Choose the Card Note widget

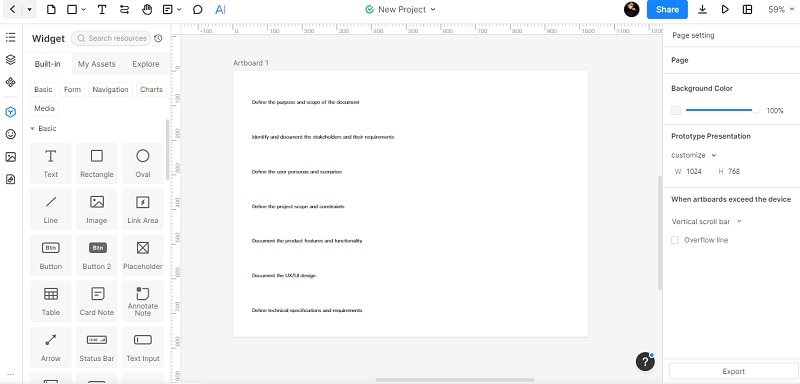(96, 301)
